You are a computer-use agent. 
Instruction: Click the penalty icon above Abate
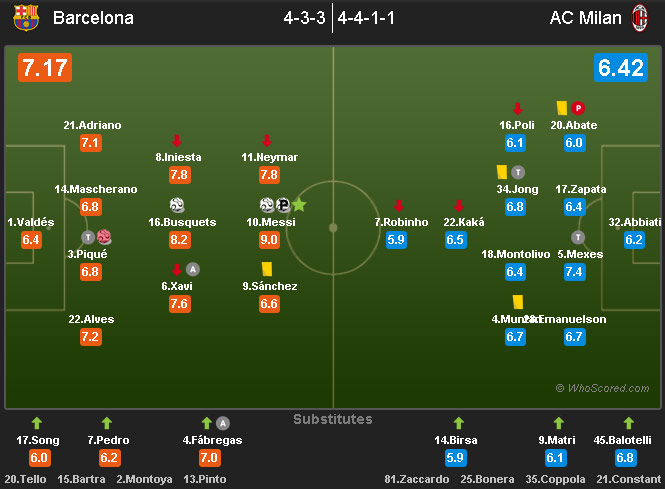point(579,108)
